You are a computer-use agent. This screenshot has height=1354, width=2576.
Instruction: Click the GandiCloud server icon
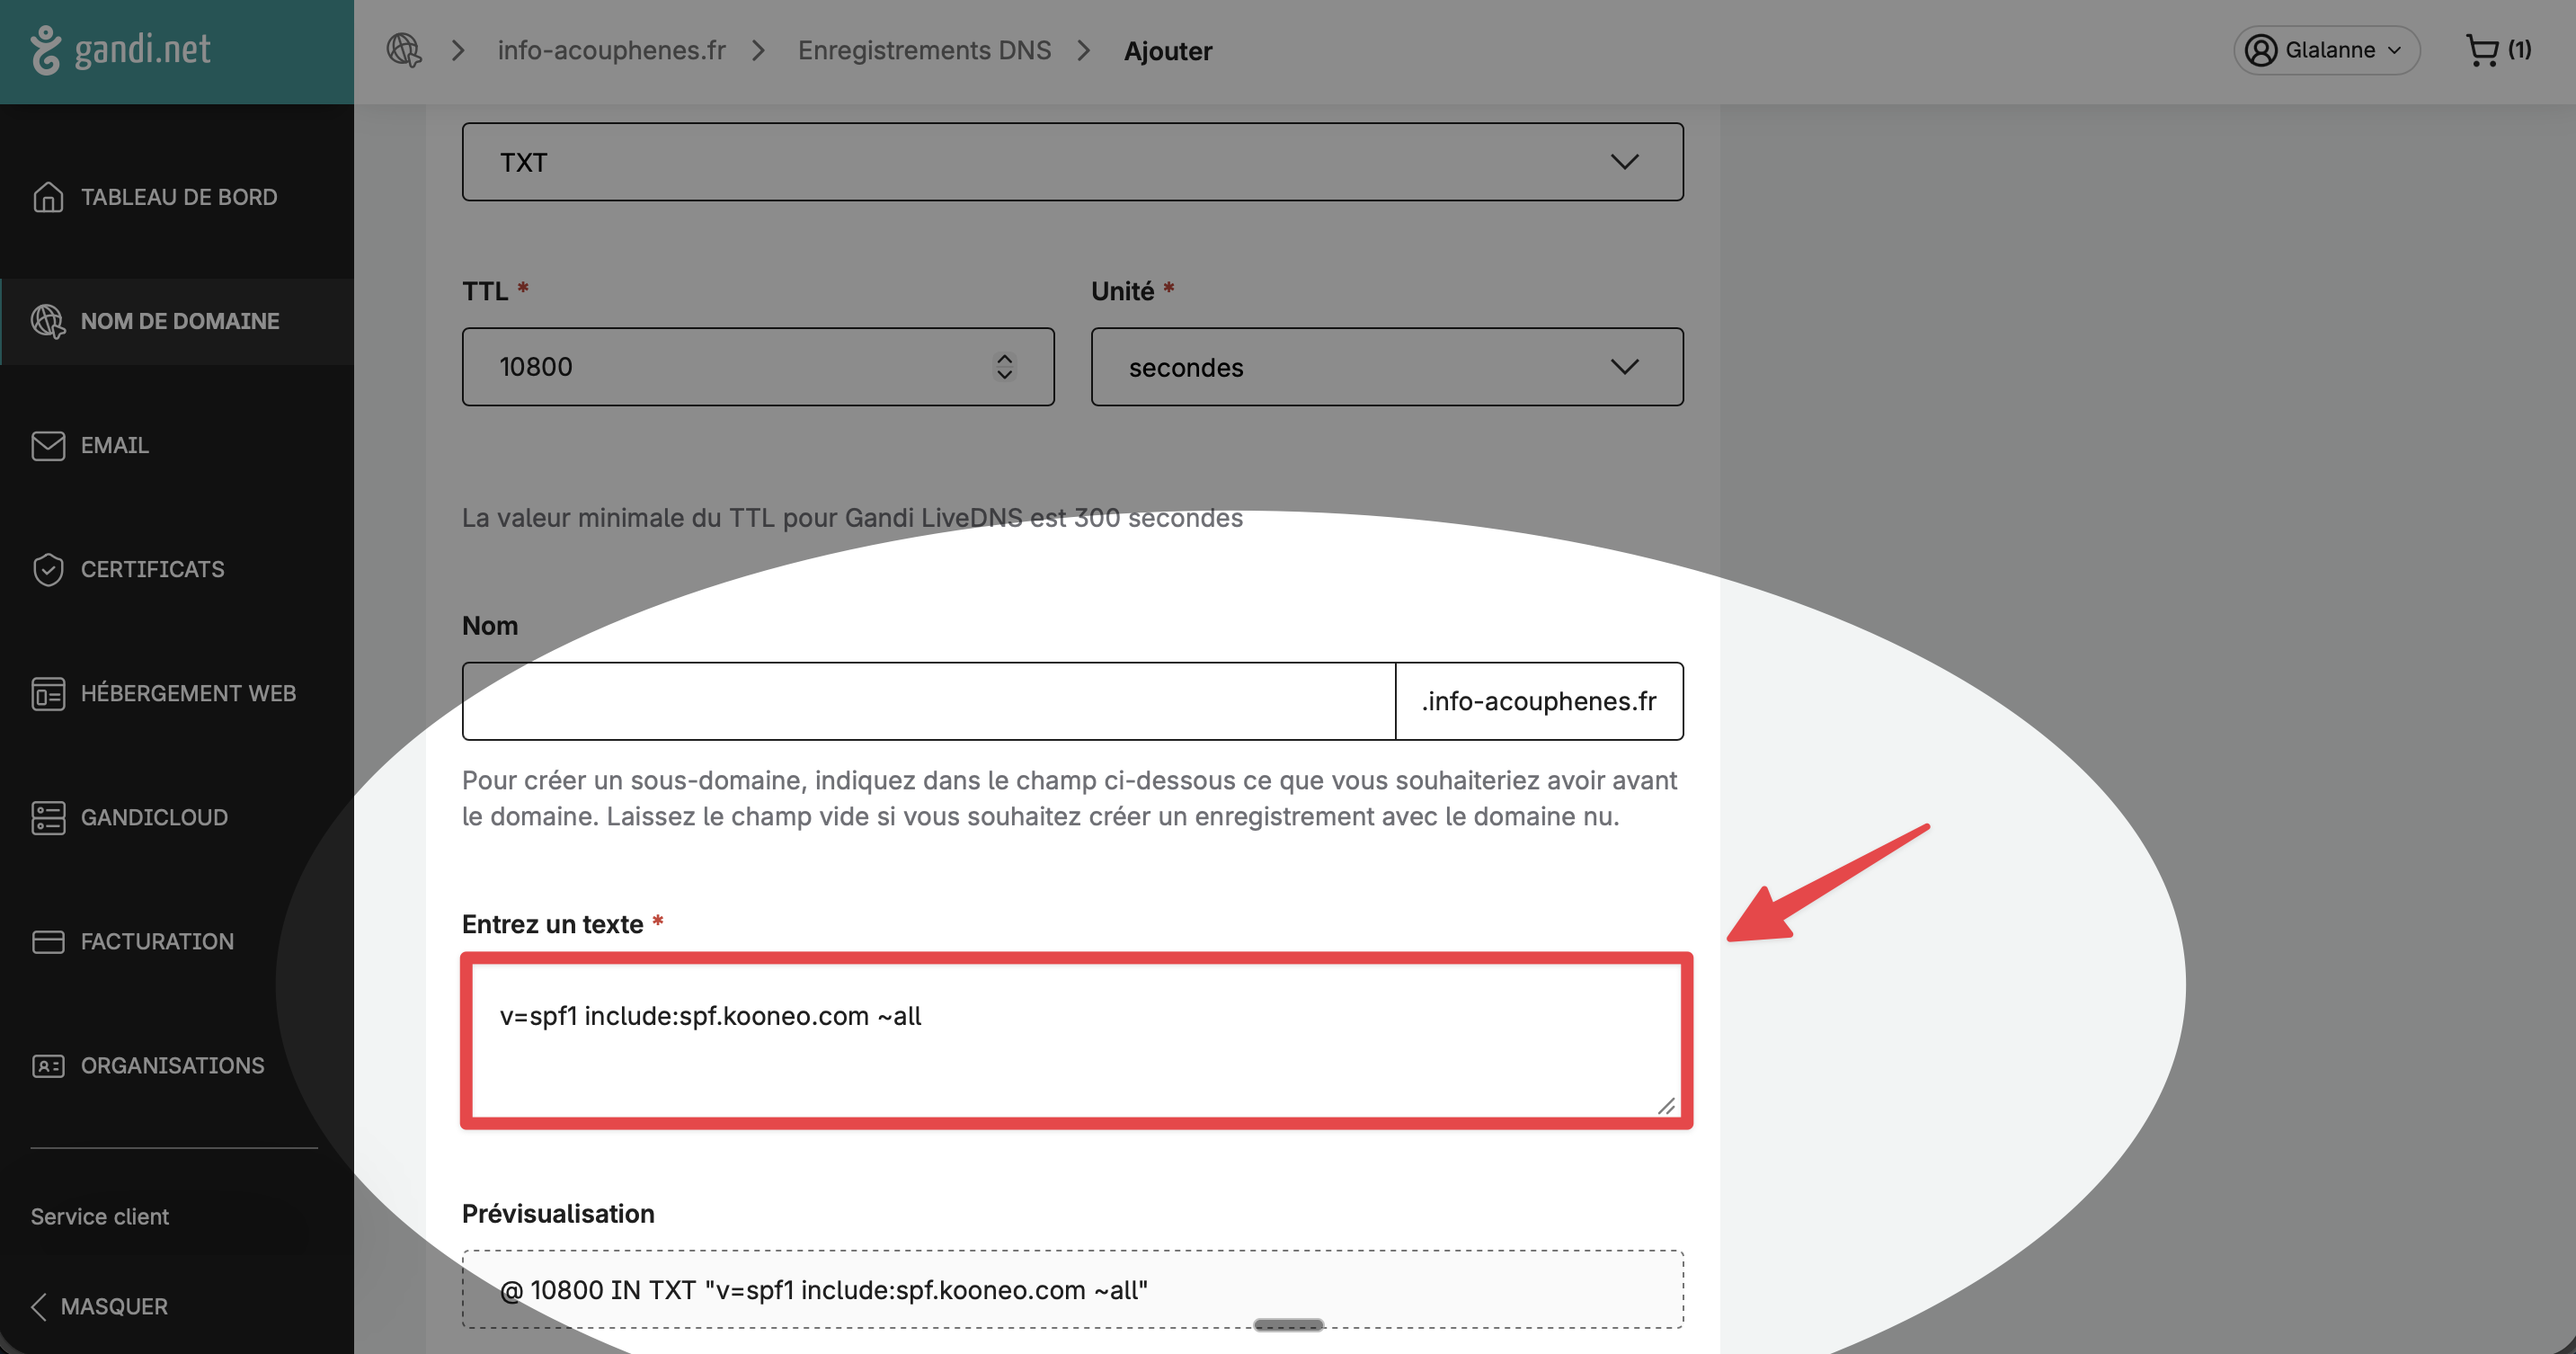[x=48, y=817]
